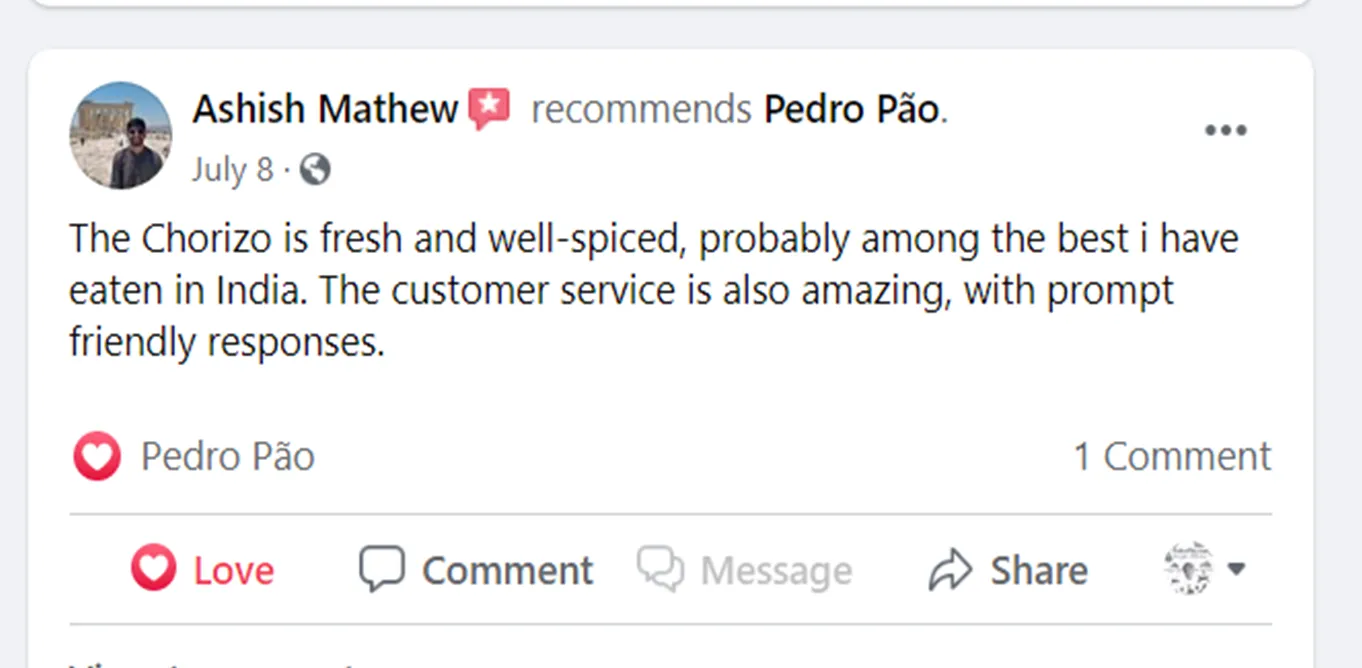1362x668 pixels.
Task: Click the globe public privacy icon
Action: coord(314,169)
